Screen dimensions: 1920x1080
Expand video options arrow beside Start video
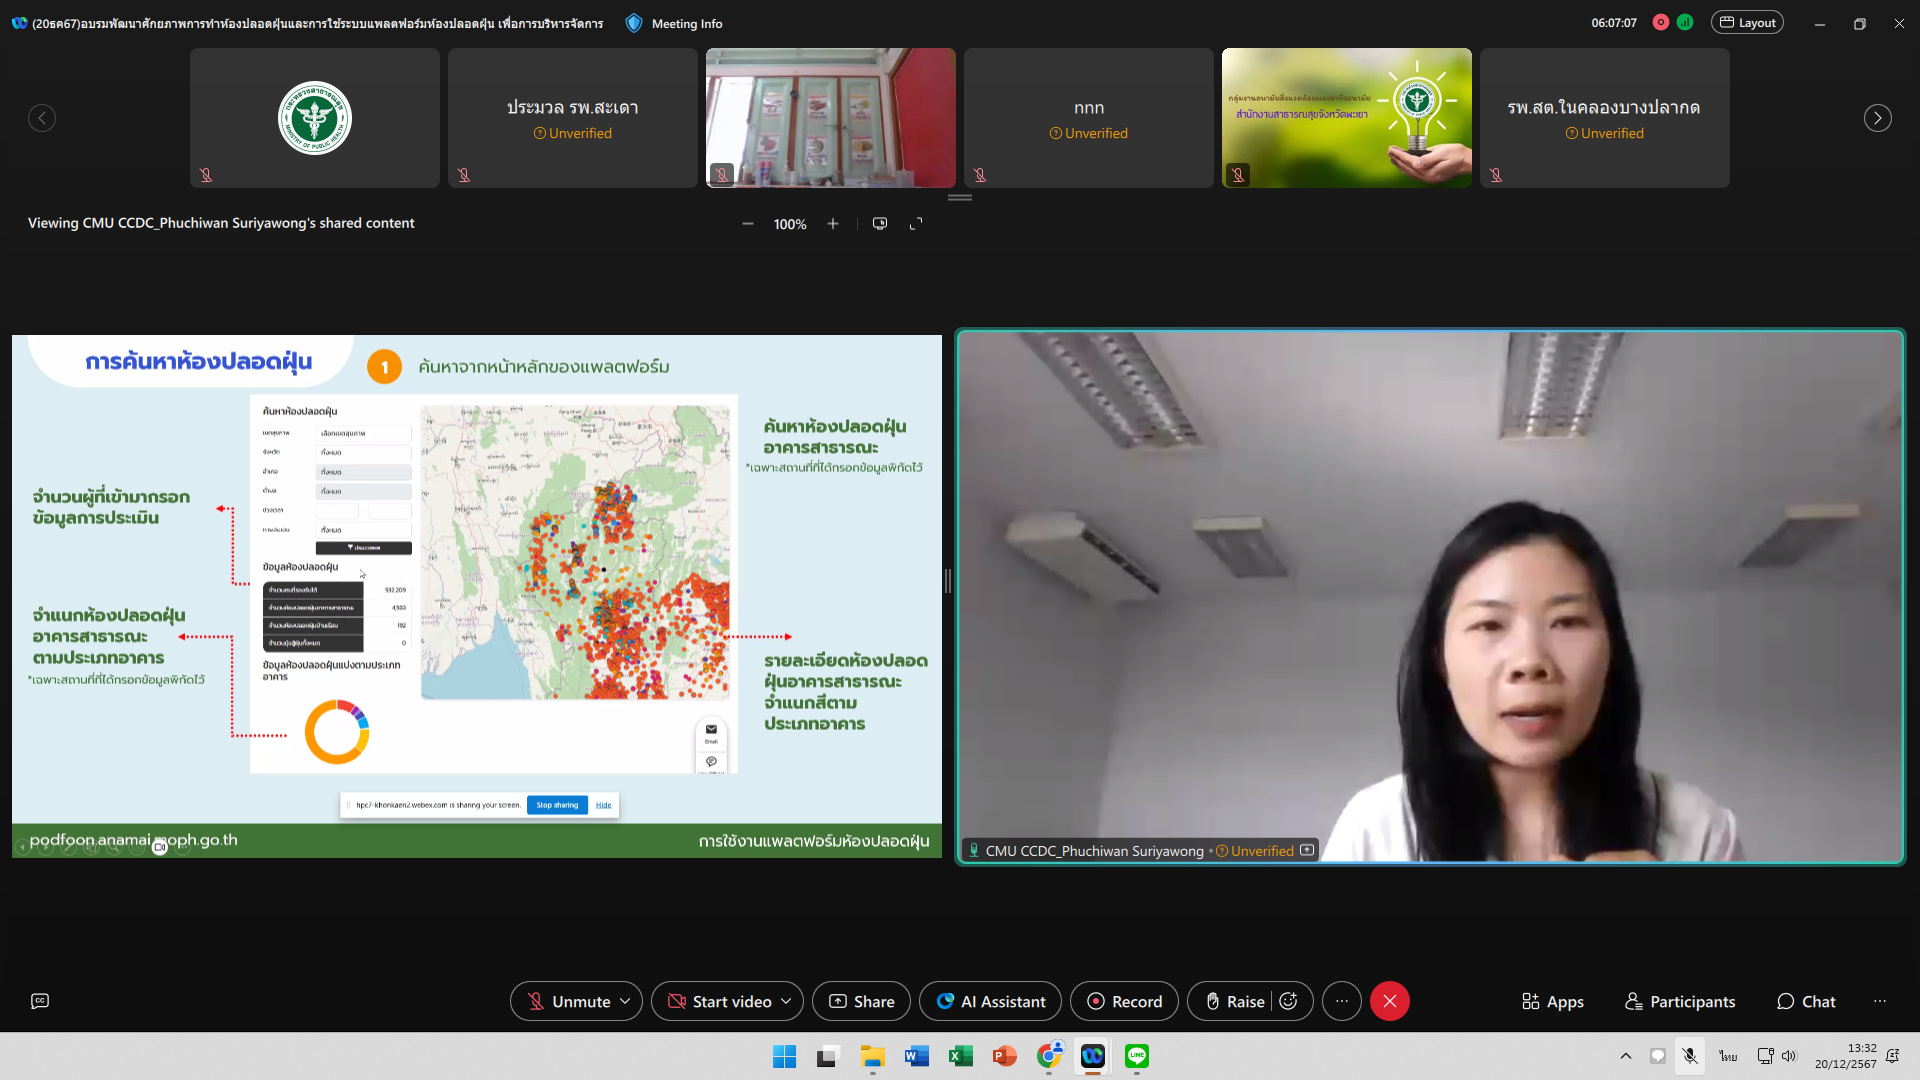click(786, 1001)
